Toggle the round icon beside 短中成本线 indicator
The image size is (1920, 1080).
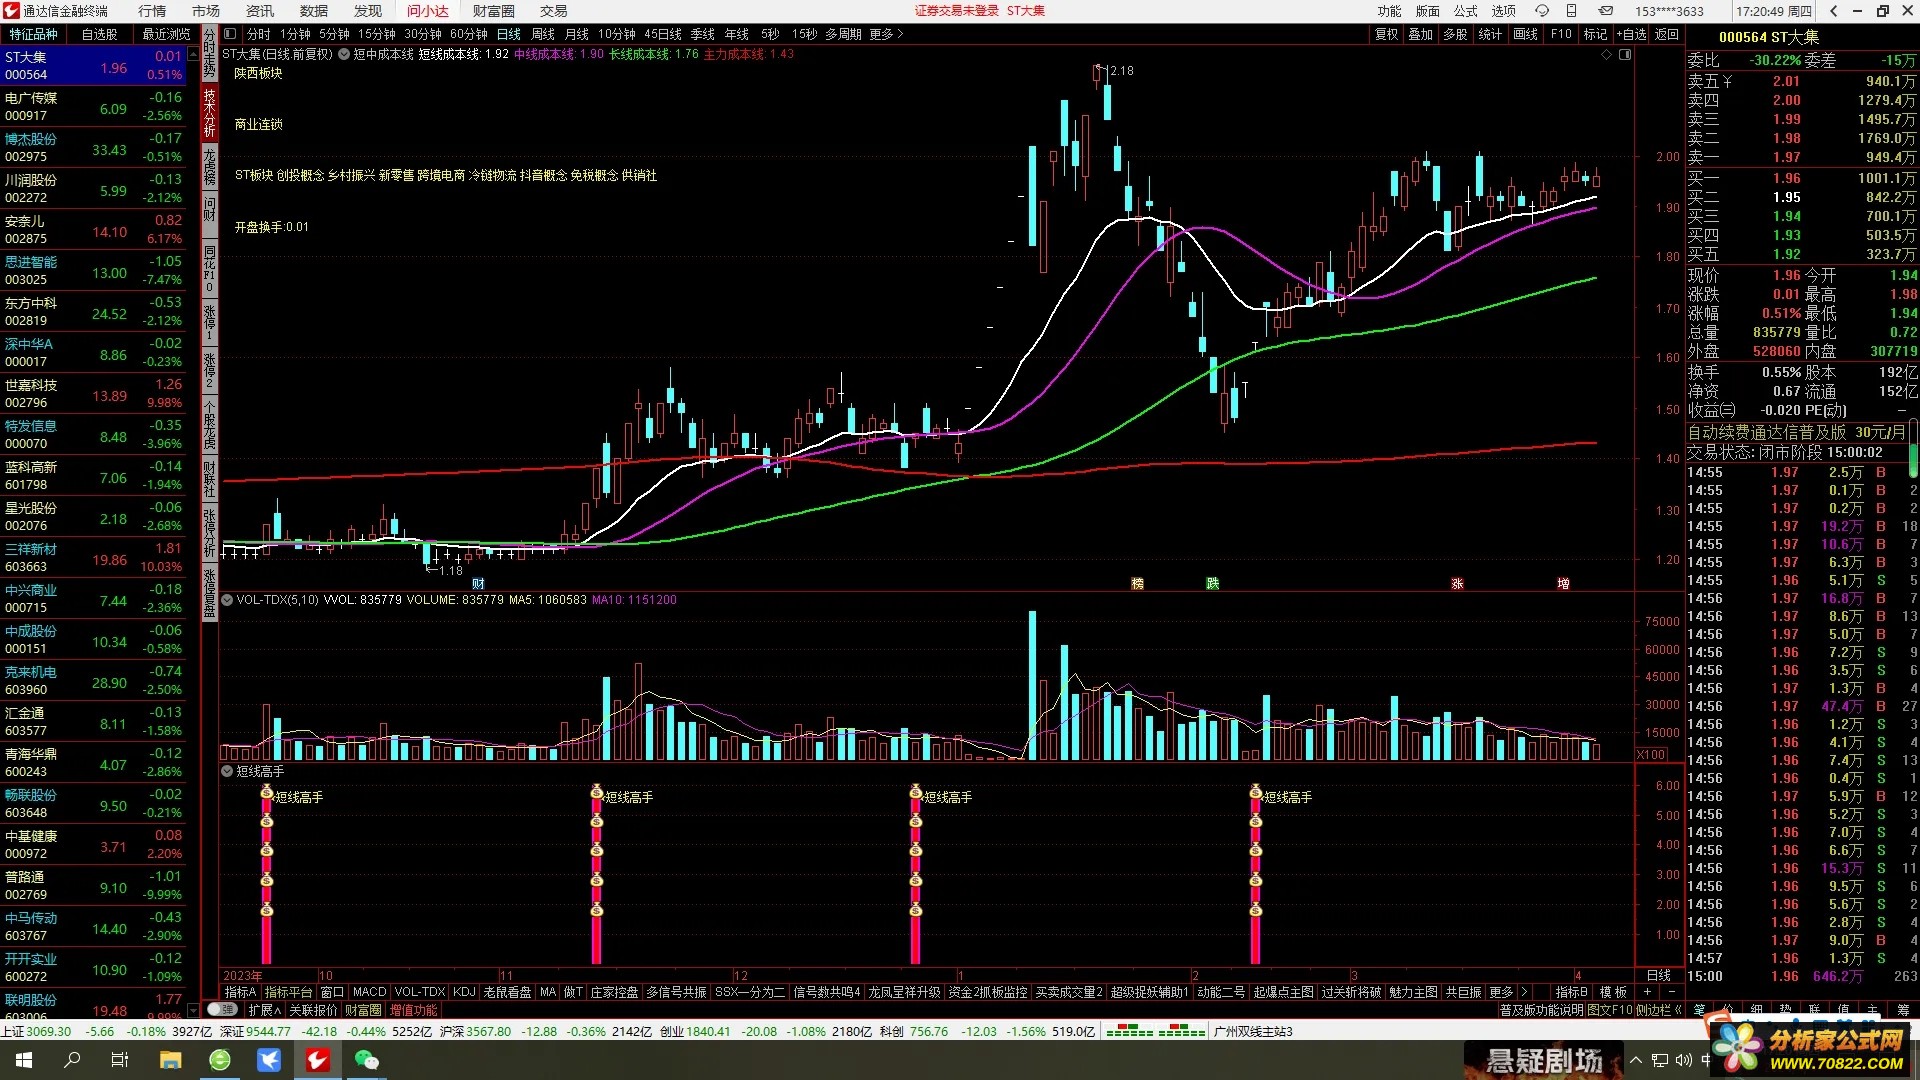tap(344, 54)
